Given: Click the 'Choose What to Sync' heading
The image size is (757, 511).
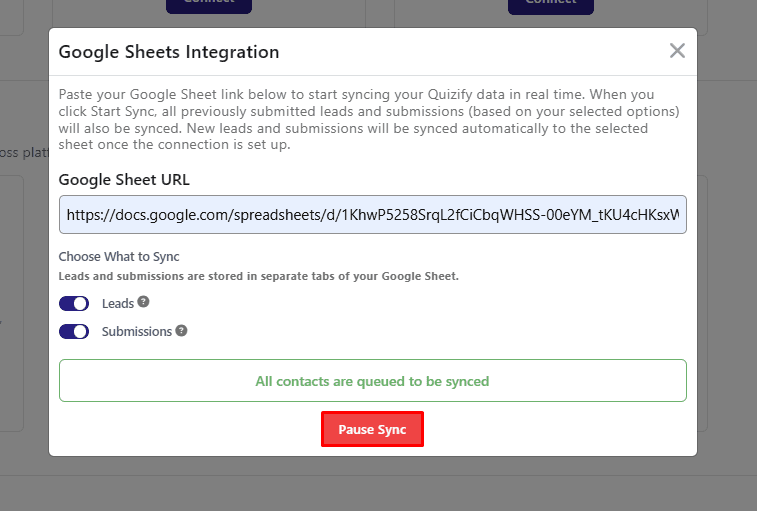Looking at the screenshot, I should tap(119, 256).
